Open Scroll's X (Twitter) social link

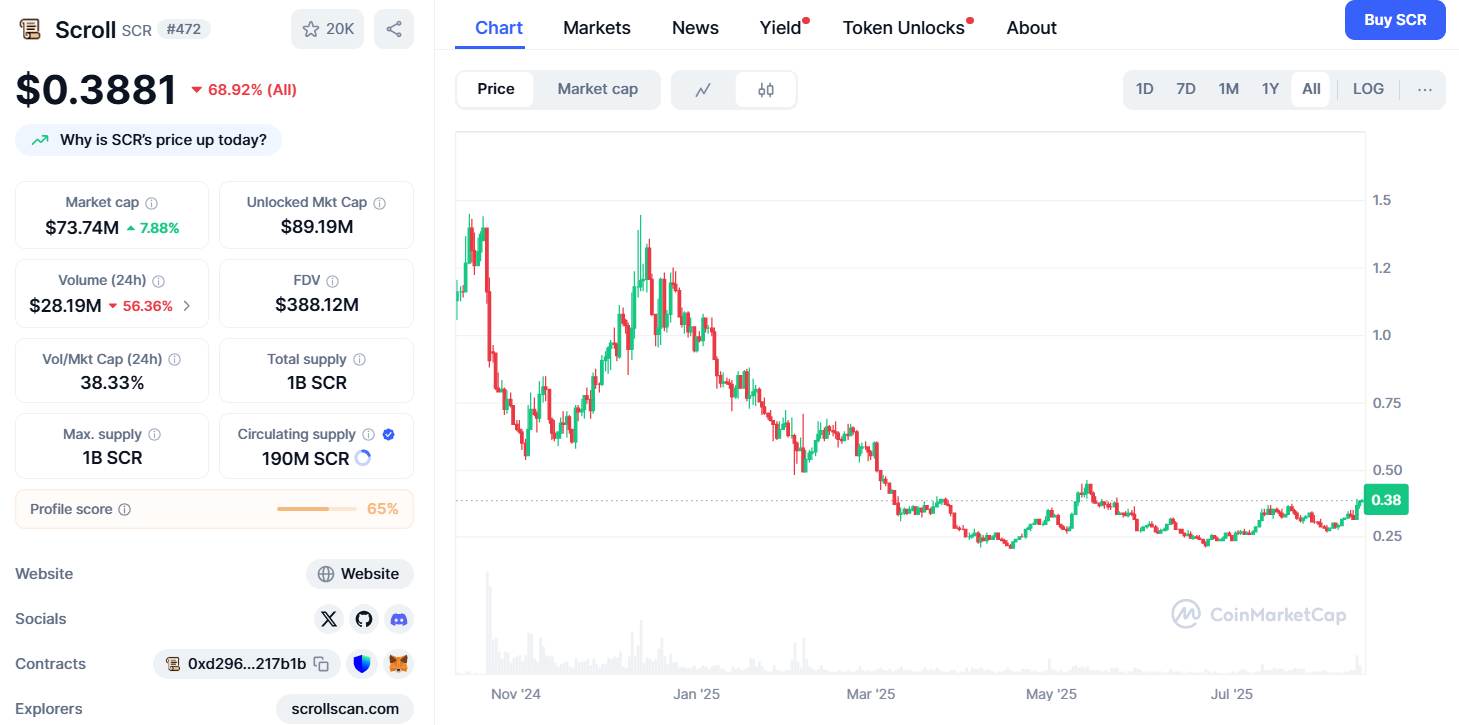click(329, 619)
